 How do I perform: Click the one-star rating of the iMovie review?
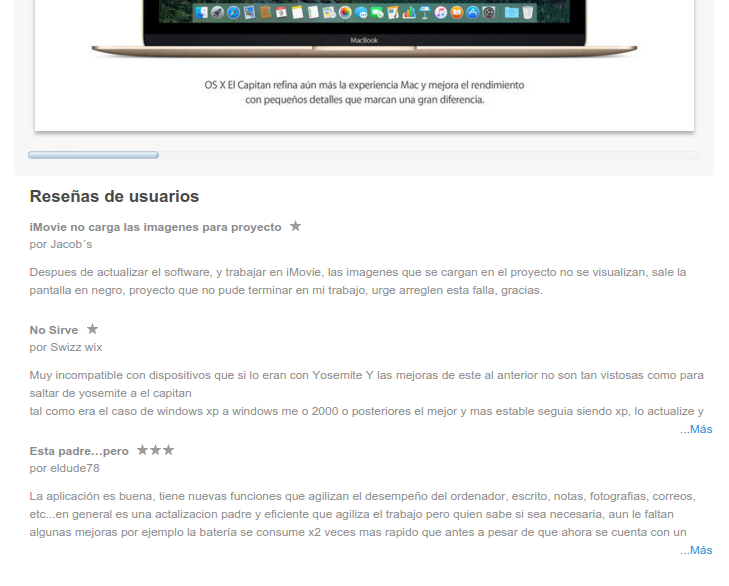[295, 226]
